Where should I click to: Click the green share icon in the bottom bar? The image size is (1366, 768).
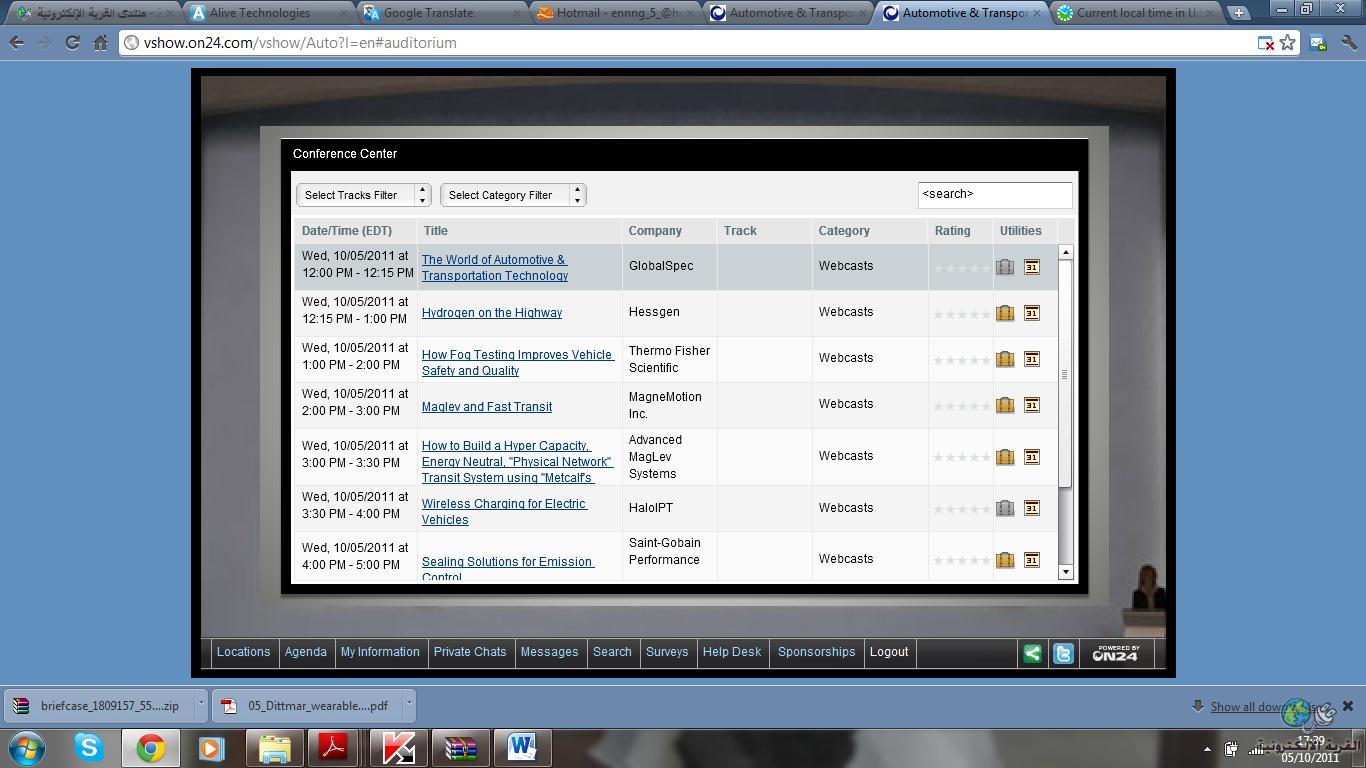tap(1032, 653)
